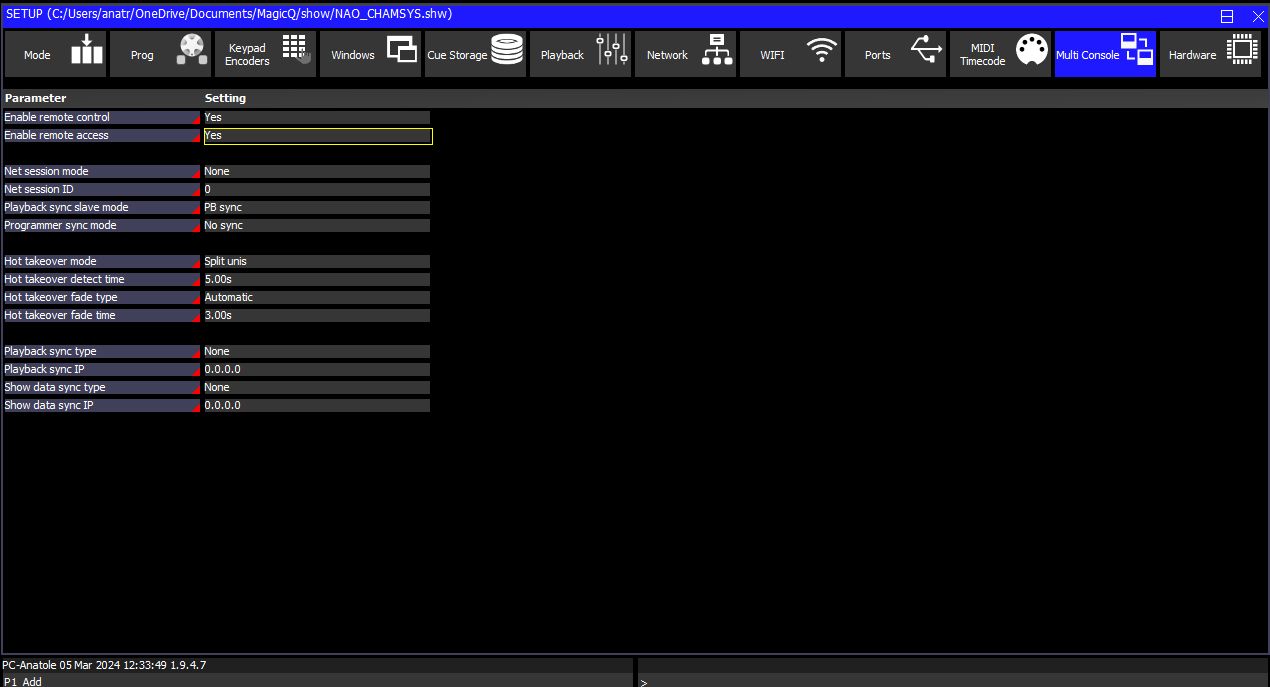The width and height of the screenshot is (1270, 687).
Task: Select the WIFI settings icon
Action: (822, 53)
